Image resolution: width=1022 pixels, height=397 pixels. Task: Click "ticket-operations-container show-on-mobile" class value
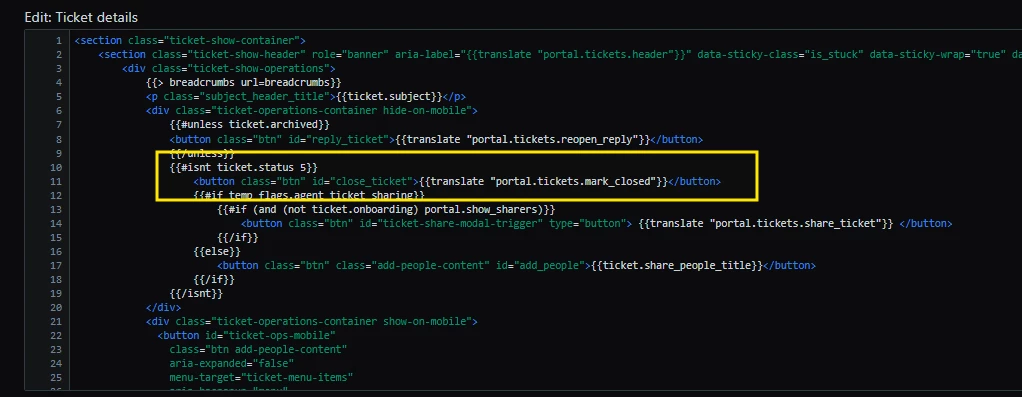(x=342, y=322)
